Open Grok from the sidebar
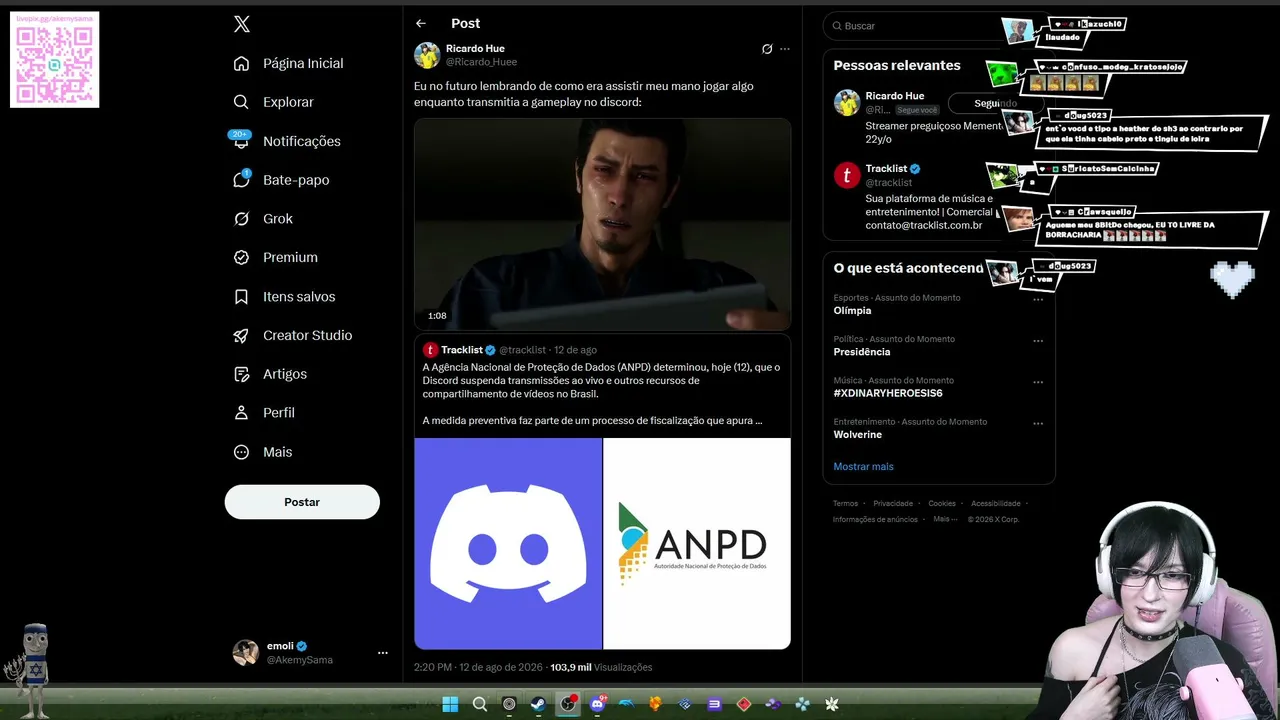 pyautogui.click(x=263, y=219)
